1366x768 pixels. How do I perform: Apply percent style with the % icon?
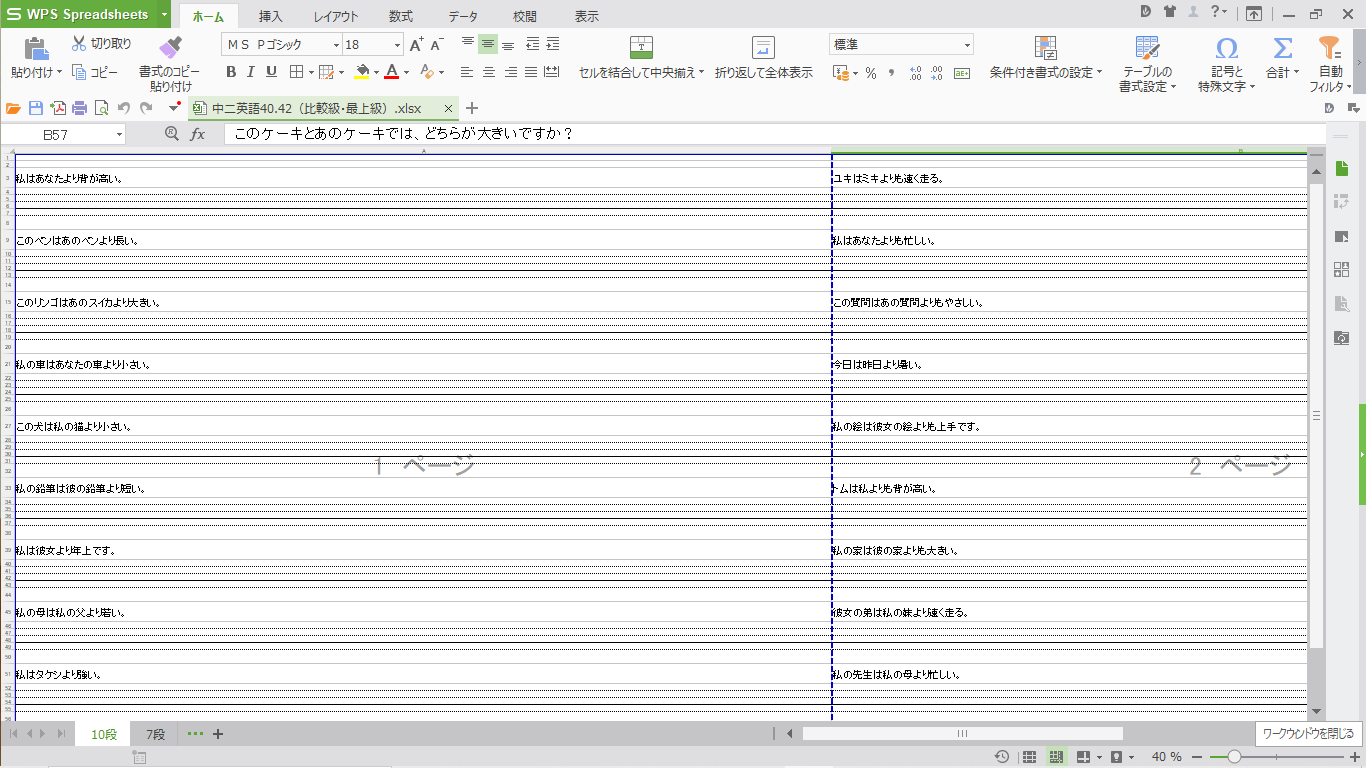pos(871,73)
